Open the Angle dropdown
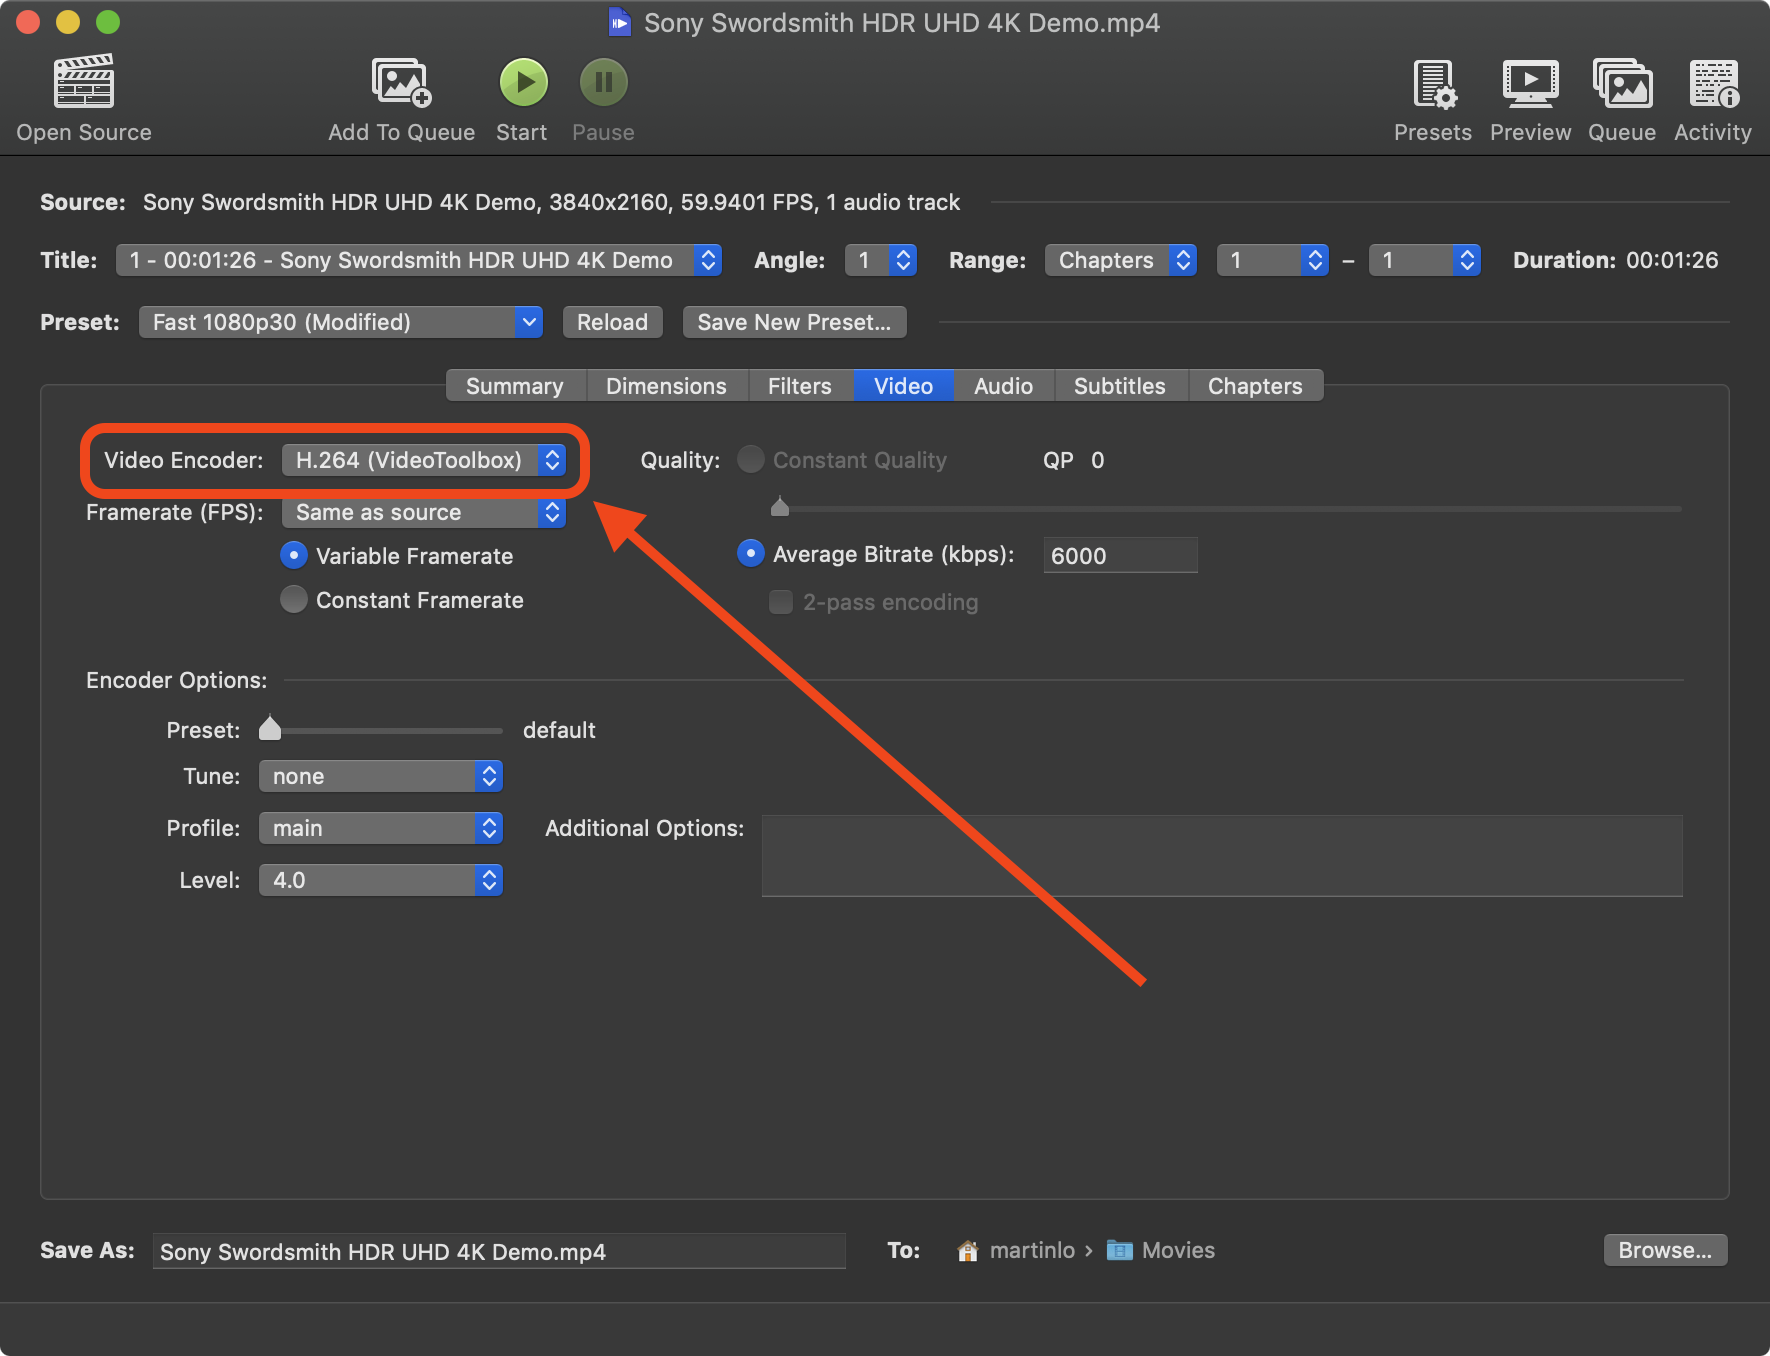 (x=881, y=260)
